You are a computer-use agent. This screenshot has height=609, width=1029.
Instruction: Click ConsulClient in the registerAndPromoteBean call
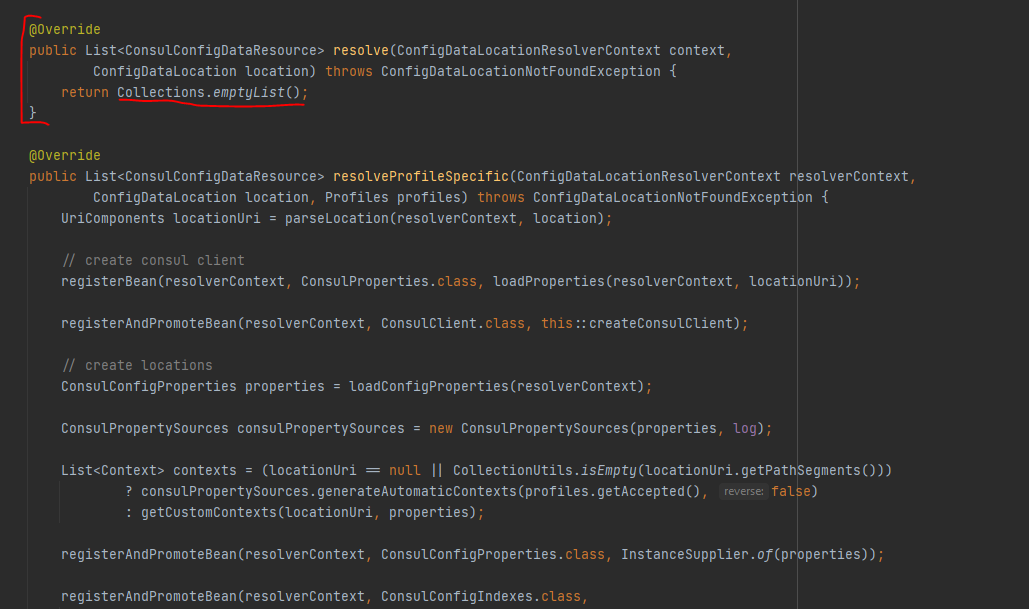click(x=429, y=324)
